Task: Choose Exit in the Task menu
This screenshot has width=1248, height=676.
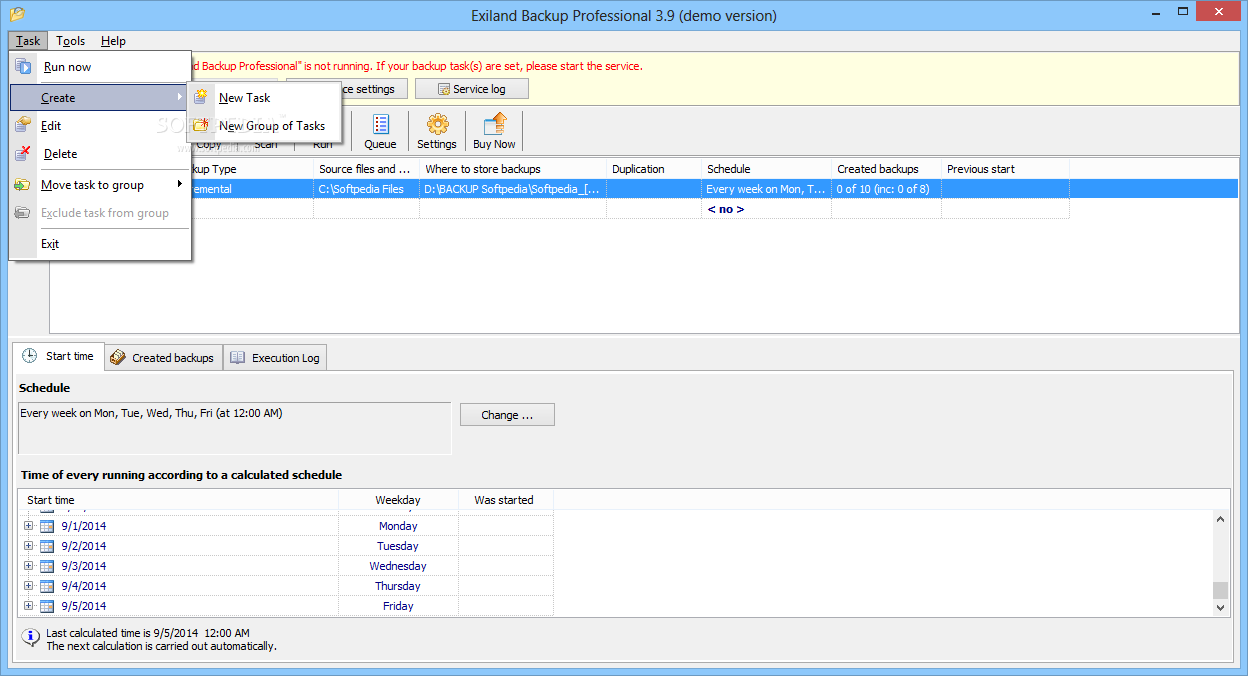Action: coord(100,244)
